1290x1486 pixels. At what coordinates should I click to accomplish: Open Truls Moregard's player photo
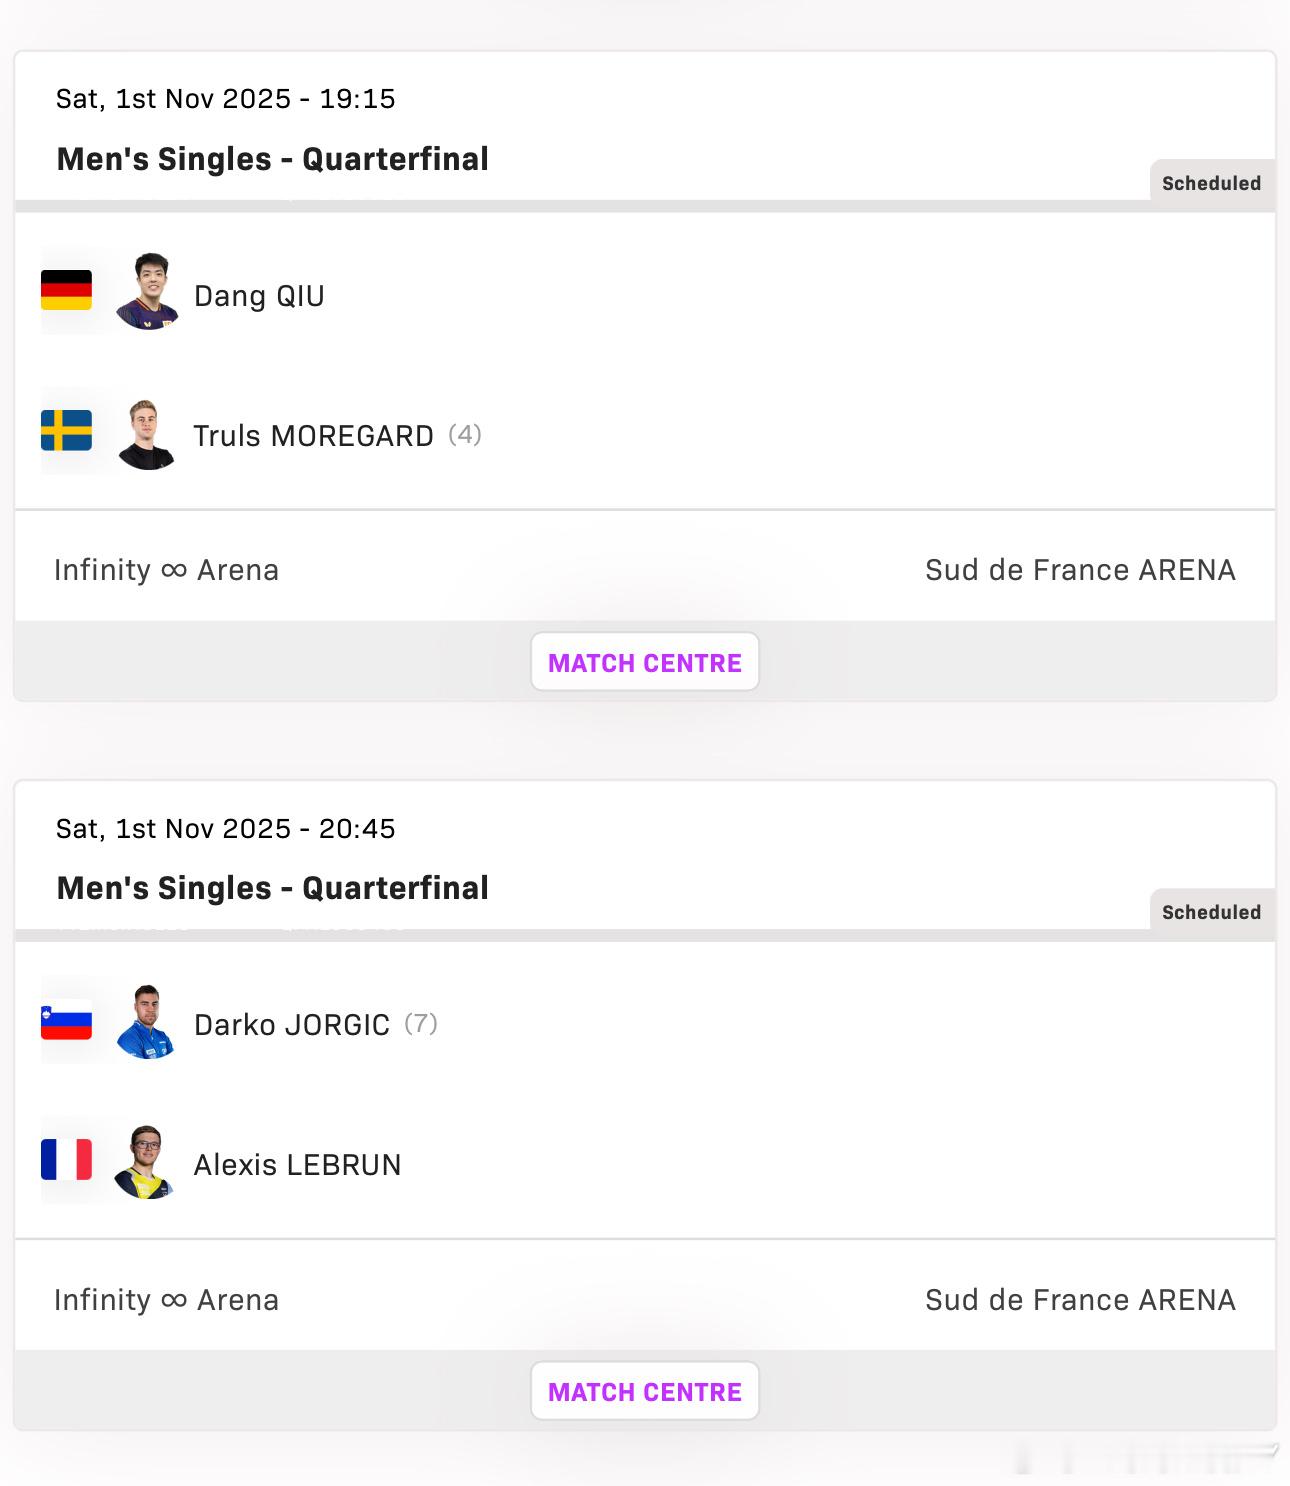[148, 434]
